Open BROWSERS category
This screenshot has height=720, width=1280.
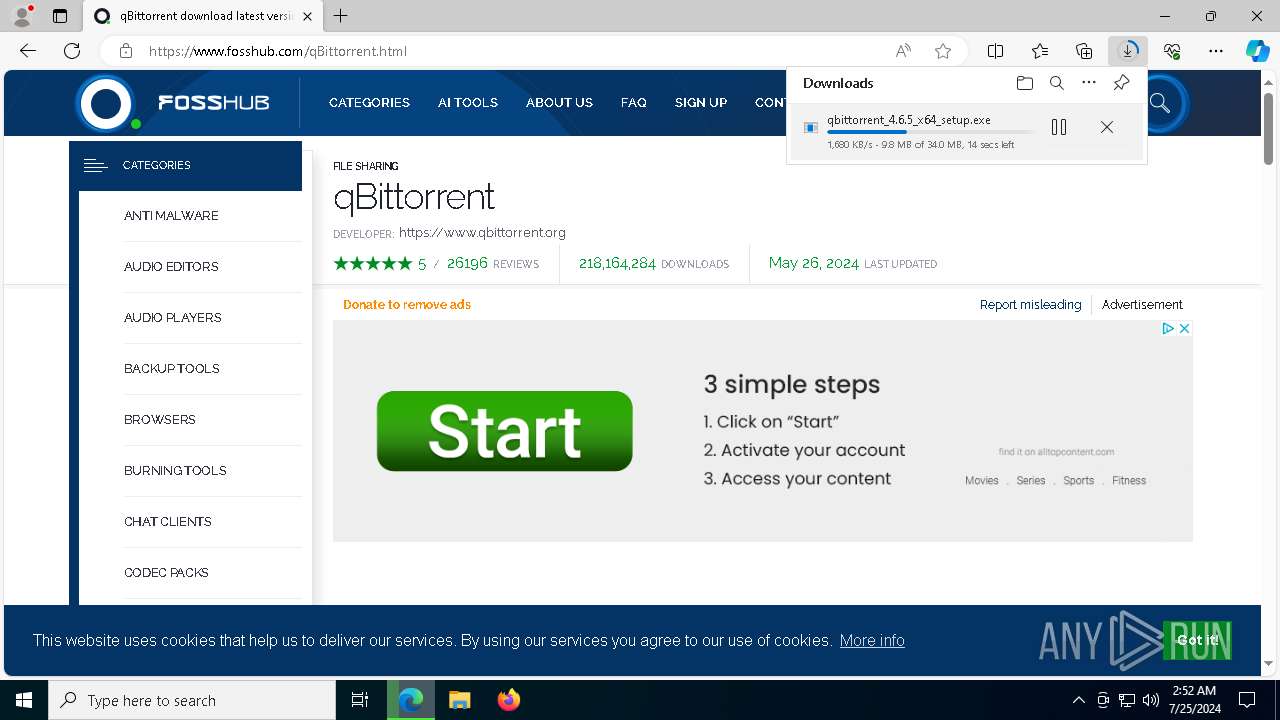click(160, 420)
